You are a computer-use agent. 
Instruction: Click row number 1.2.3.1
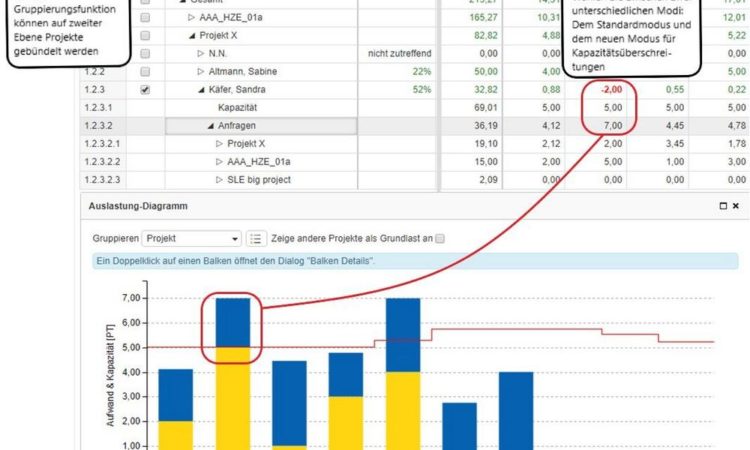point(98,108)
